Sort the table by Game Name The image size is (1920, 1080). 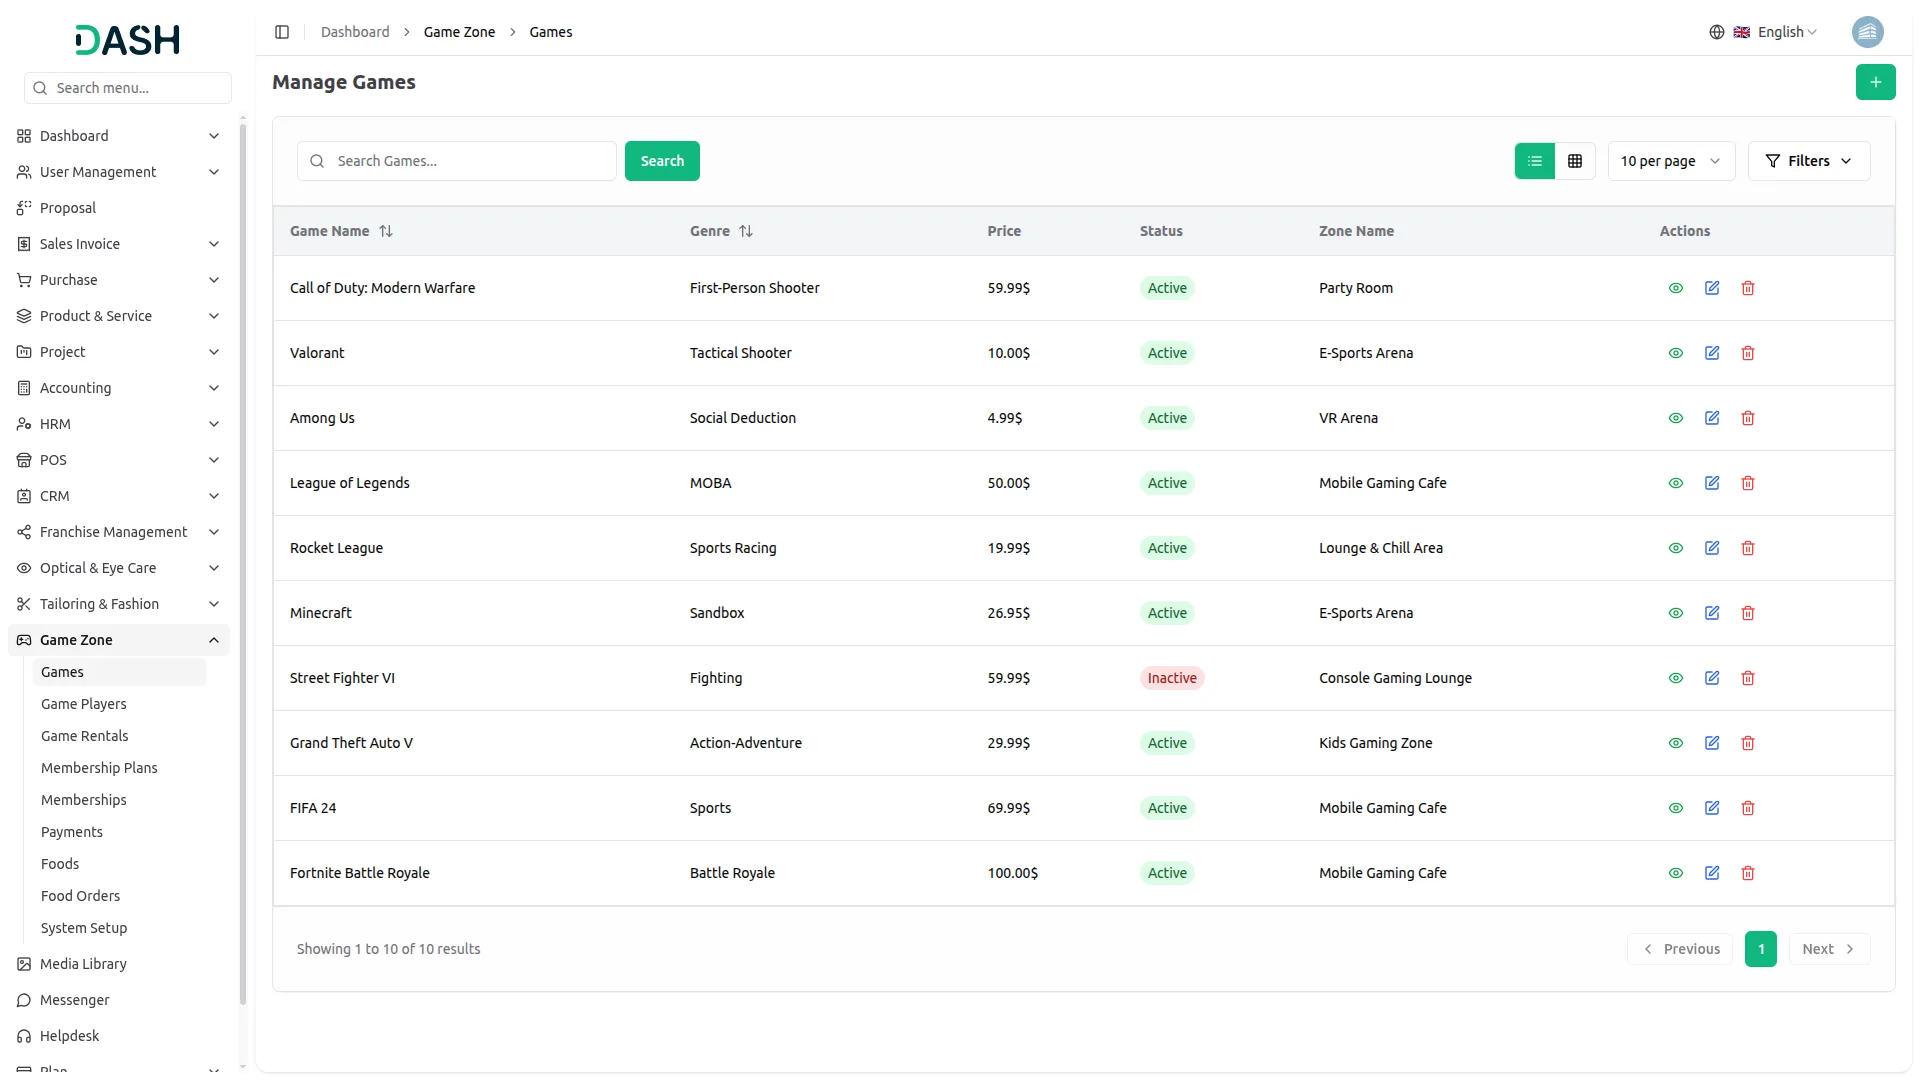pos(385,231)
